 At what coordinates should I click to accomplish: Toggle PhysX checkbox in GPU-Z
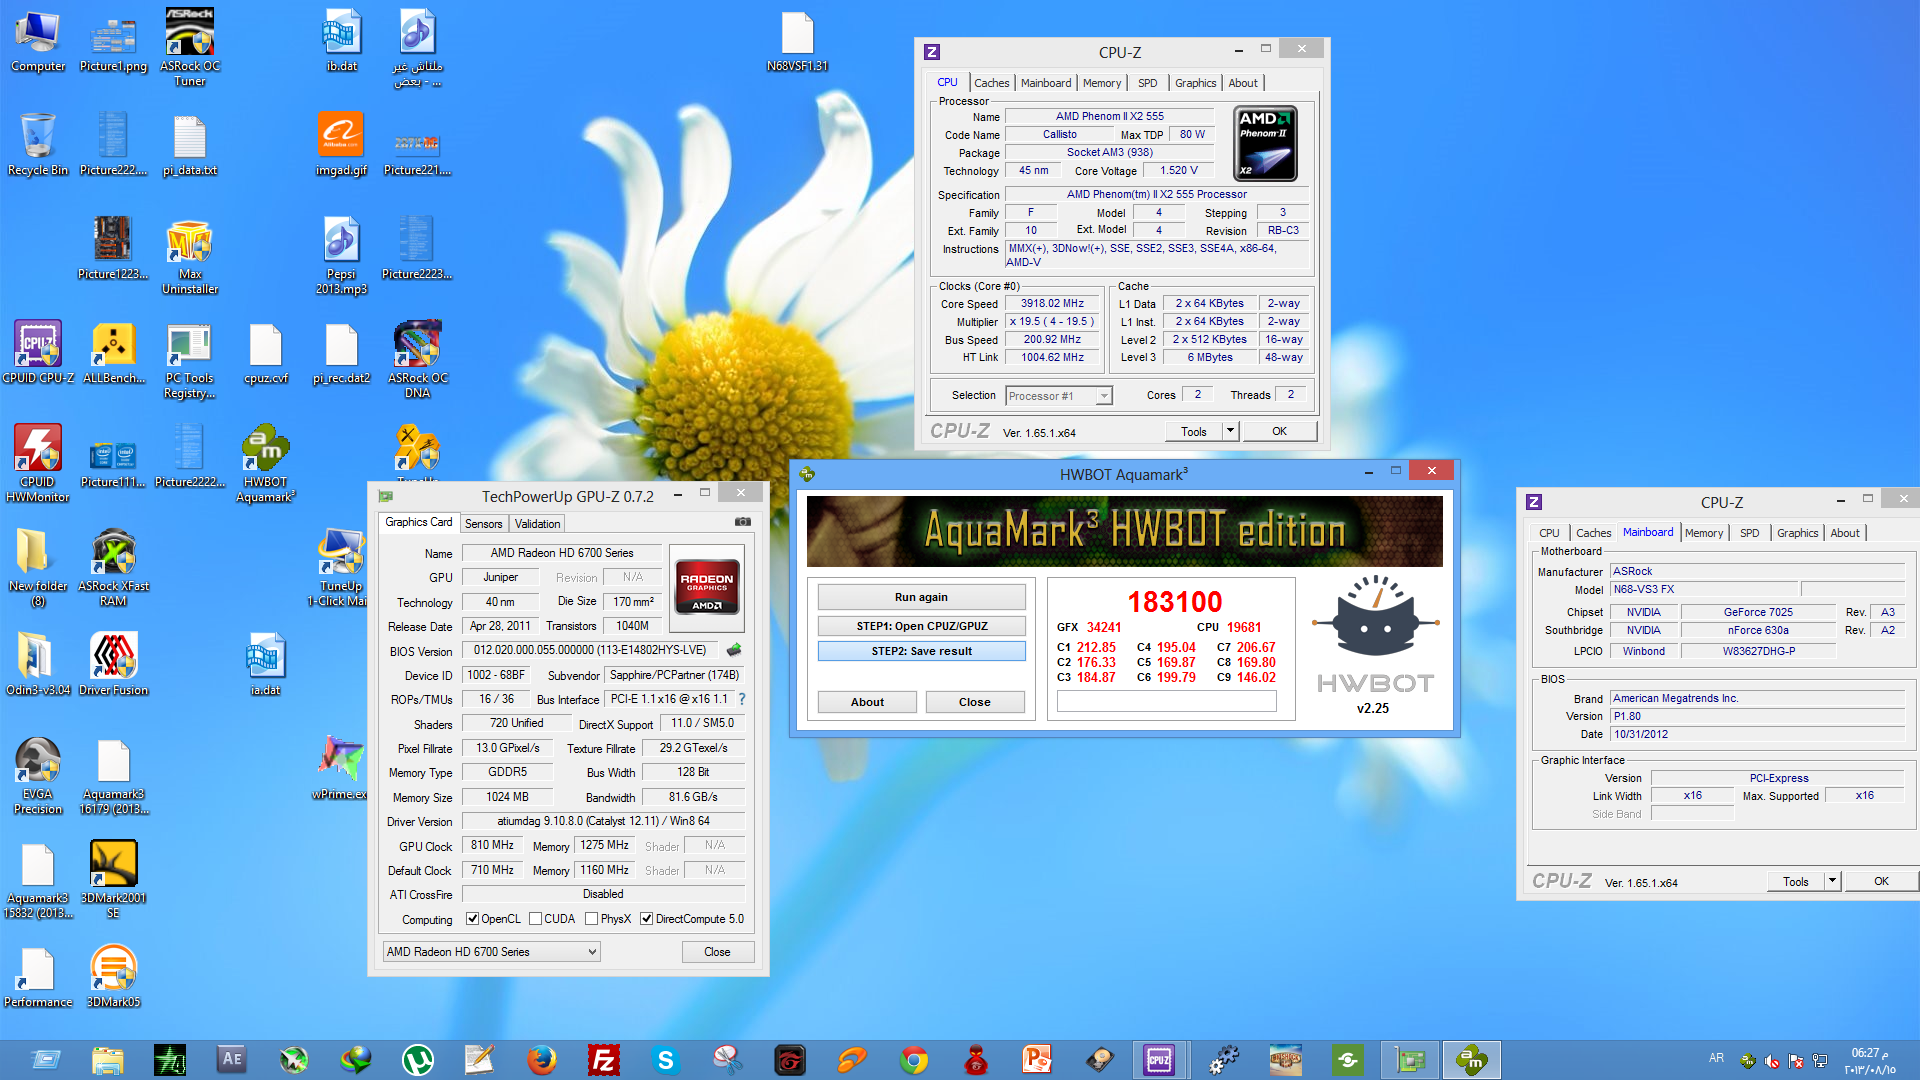click(591, 919)
